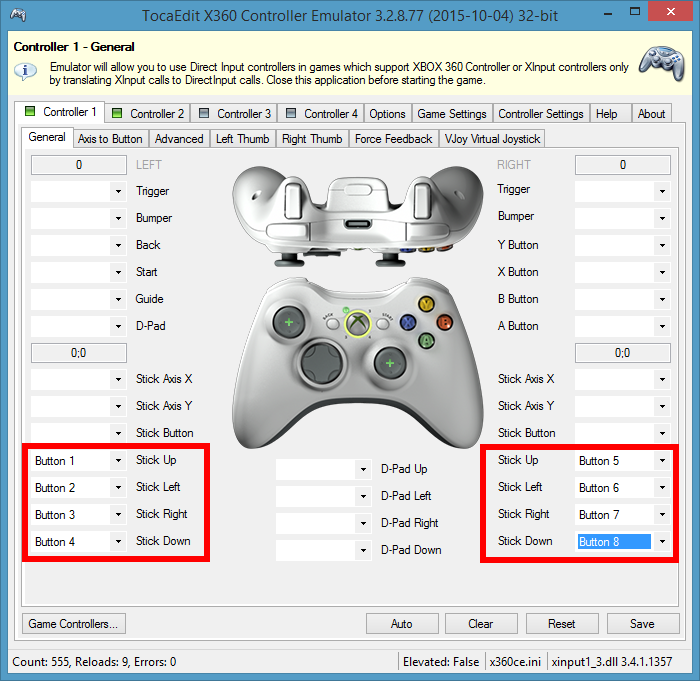The width and height of the screenshot is (700, 681).
Task: Click the D-pad on controller image
Action: 321,363
